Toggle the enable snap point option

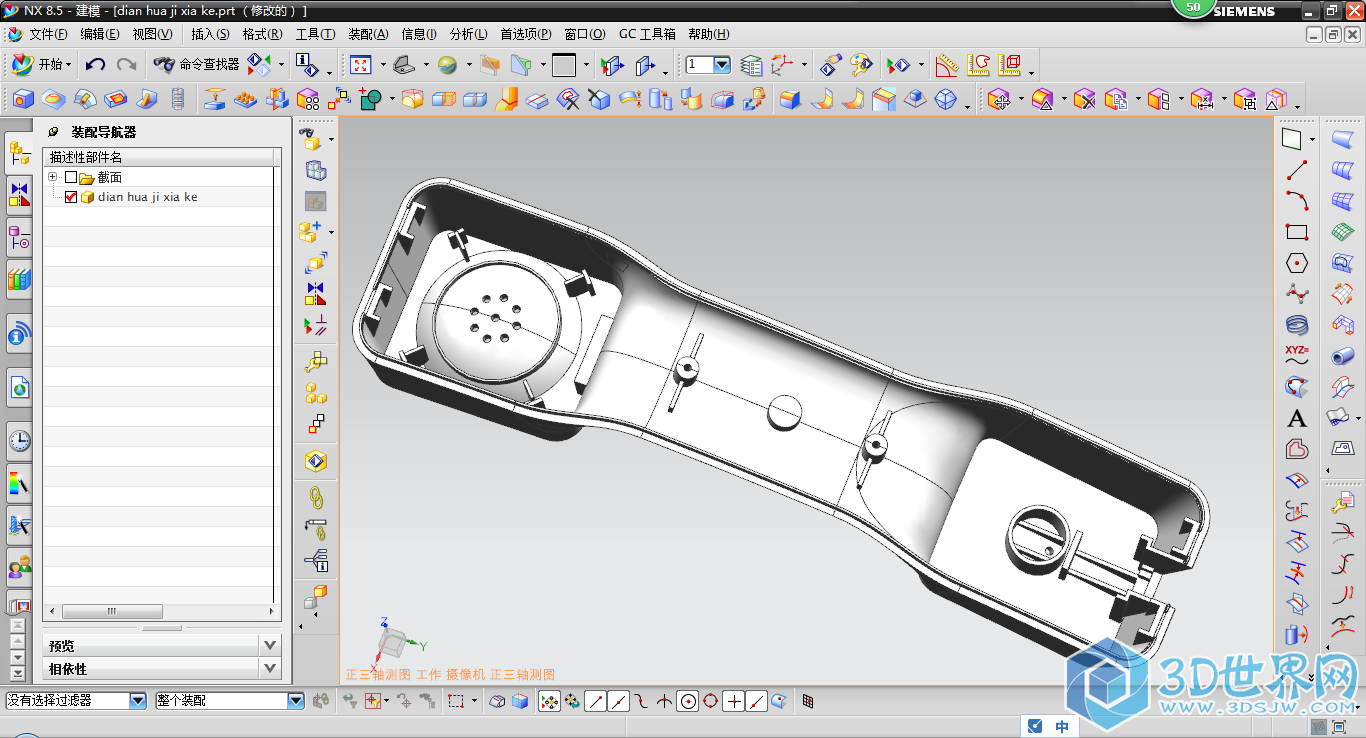pos(549,701)
